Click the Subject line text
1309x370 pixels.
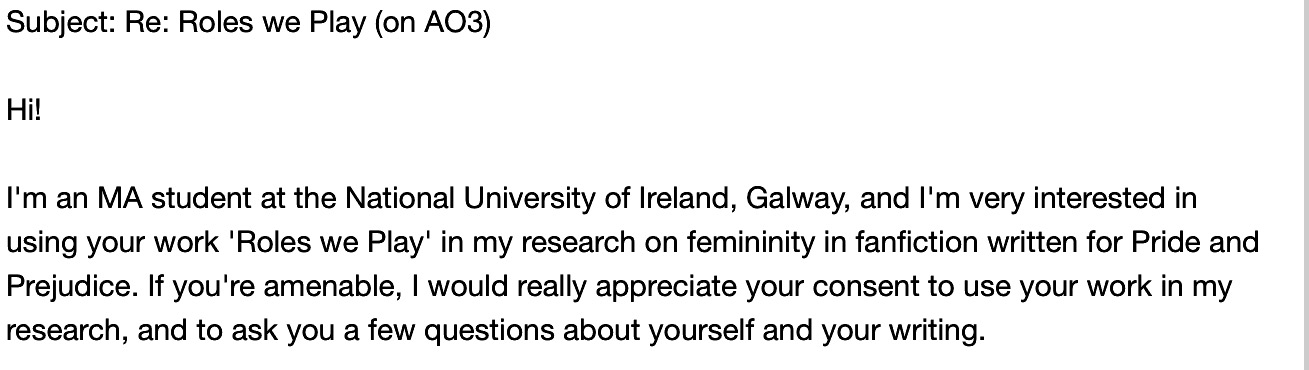(249, 23)
